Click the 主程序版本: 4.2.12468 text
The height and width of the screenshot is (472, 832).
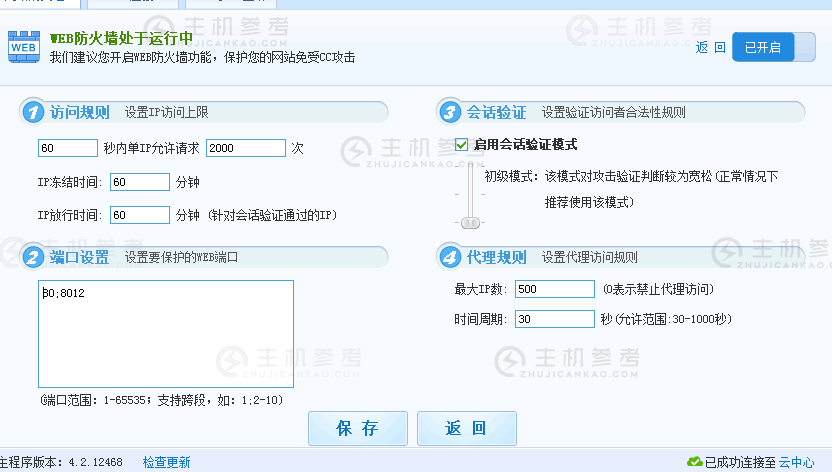click(61, 462)
